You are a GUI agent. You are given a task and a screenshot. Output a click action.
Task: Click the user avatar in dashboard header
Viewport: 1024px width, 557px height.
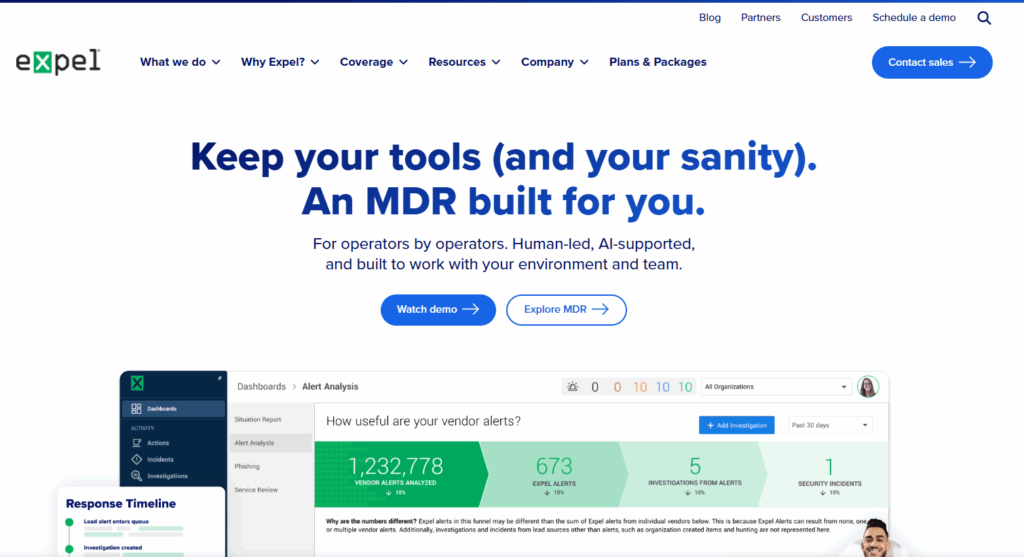pyautogui.click(x=868, y=387)
